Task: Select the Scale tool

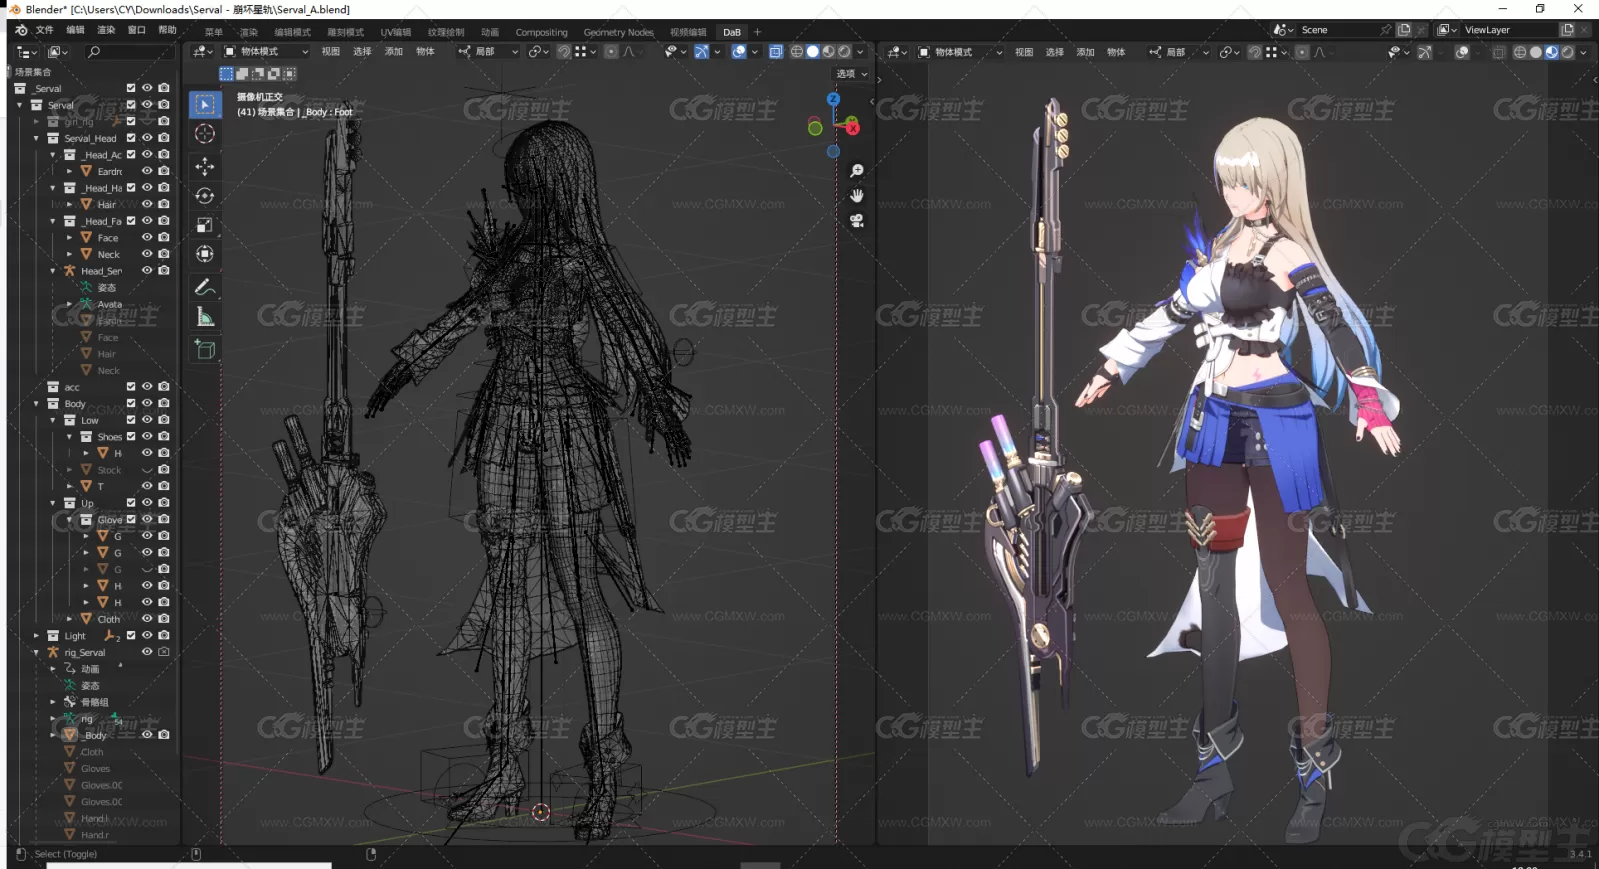Action: (x=205, y=225)
